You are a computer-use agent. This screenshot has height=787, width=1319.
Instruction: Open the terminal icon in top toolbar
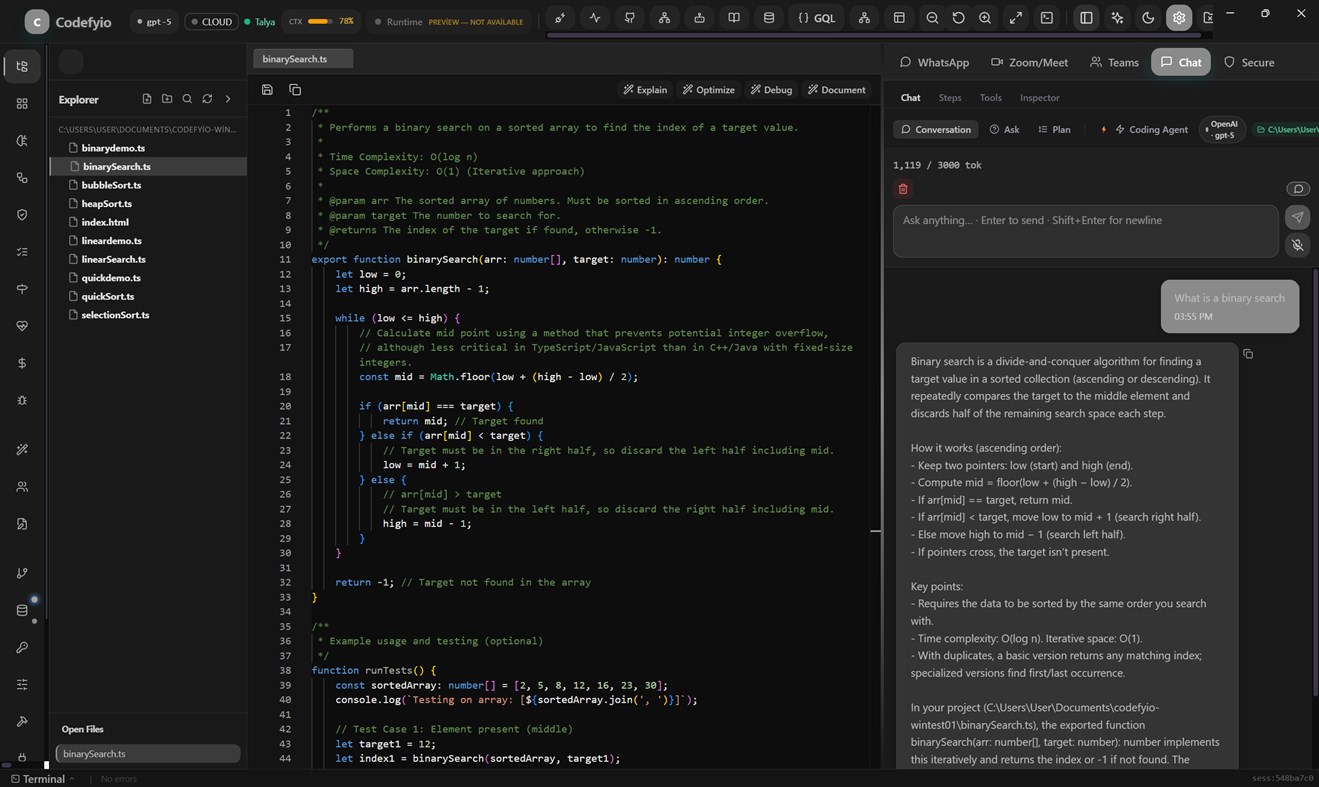point(1047,18)
